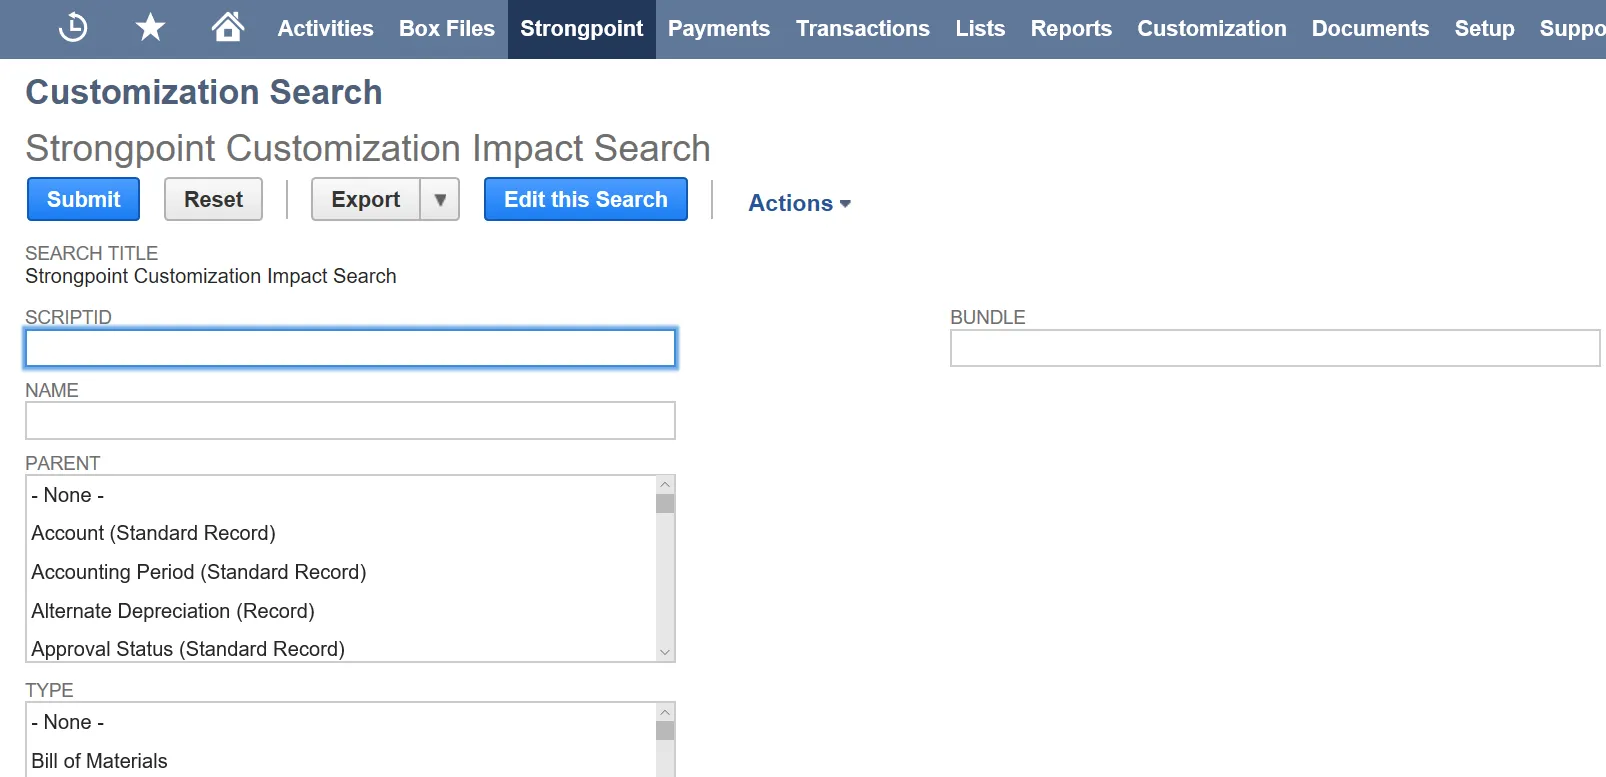Open the Documents menu
Viewport: 1606px width, 777px height.
(x=1370, y=29)
